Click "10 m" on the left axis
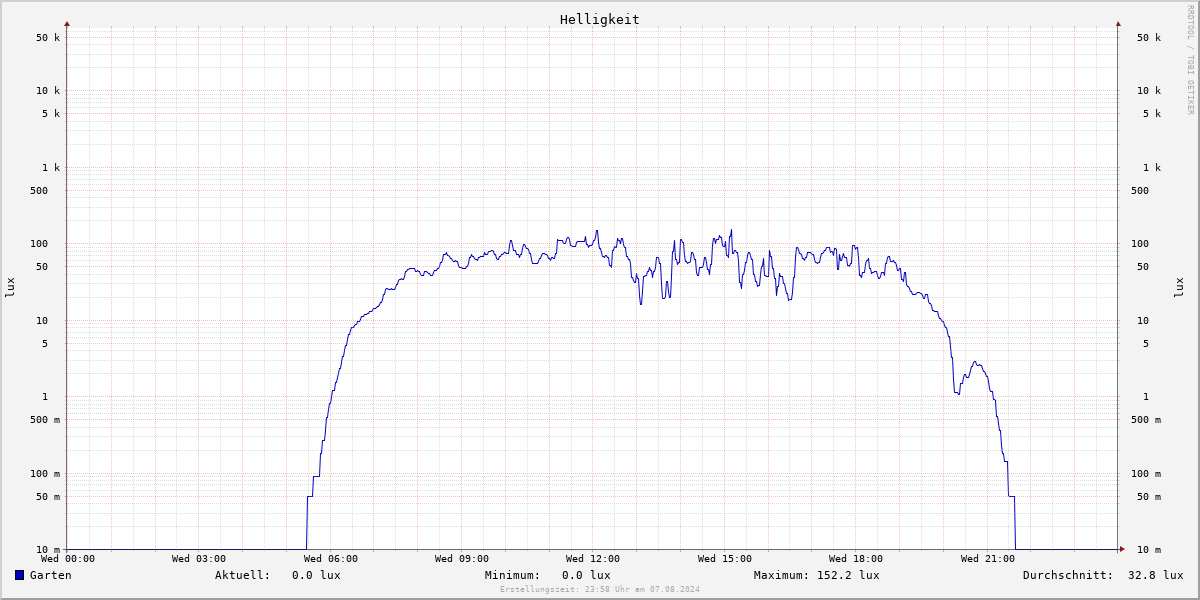 (48, 550)
